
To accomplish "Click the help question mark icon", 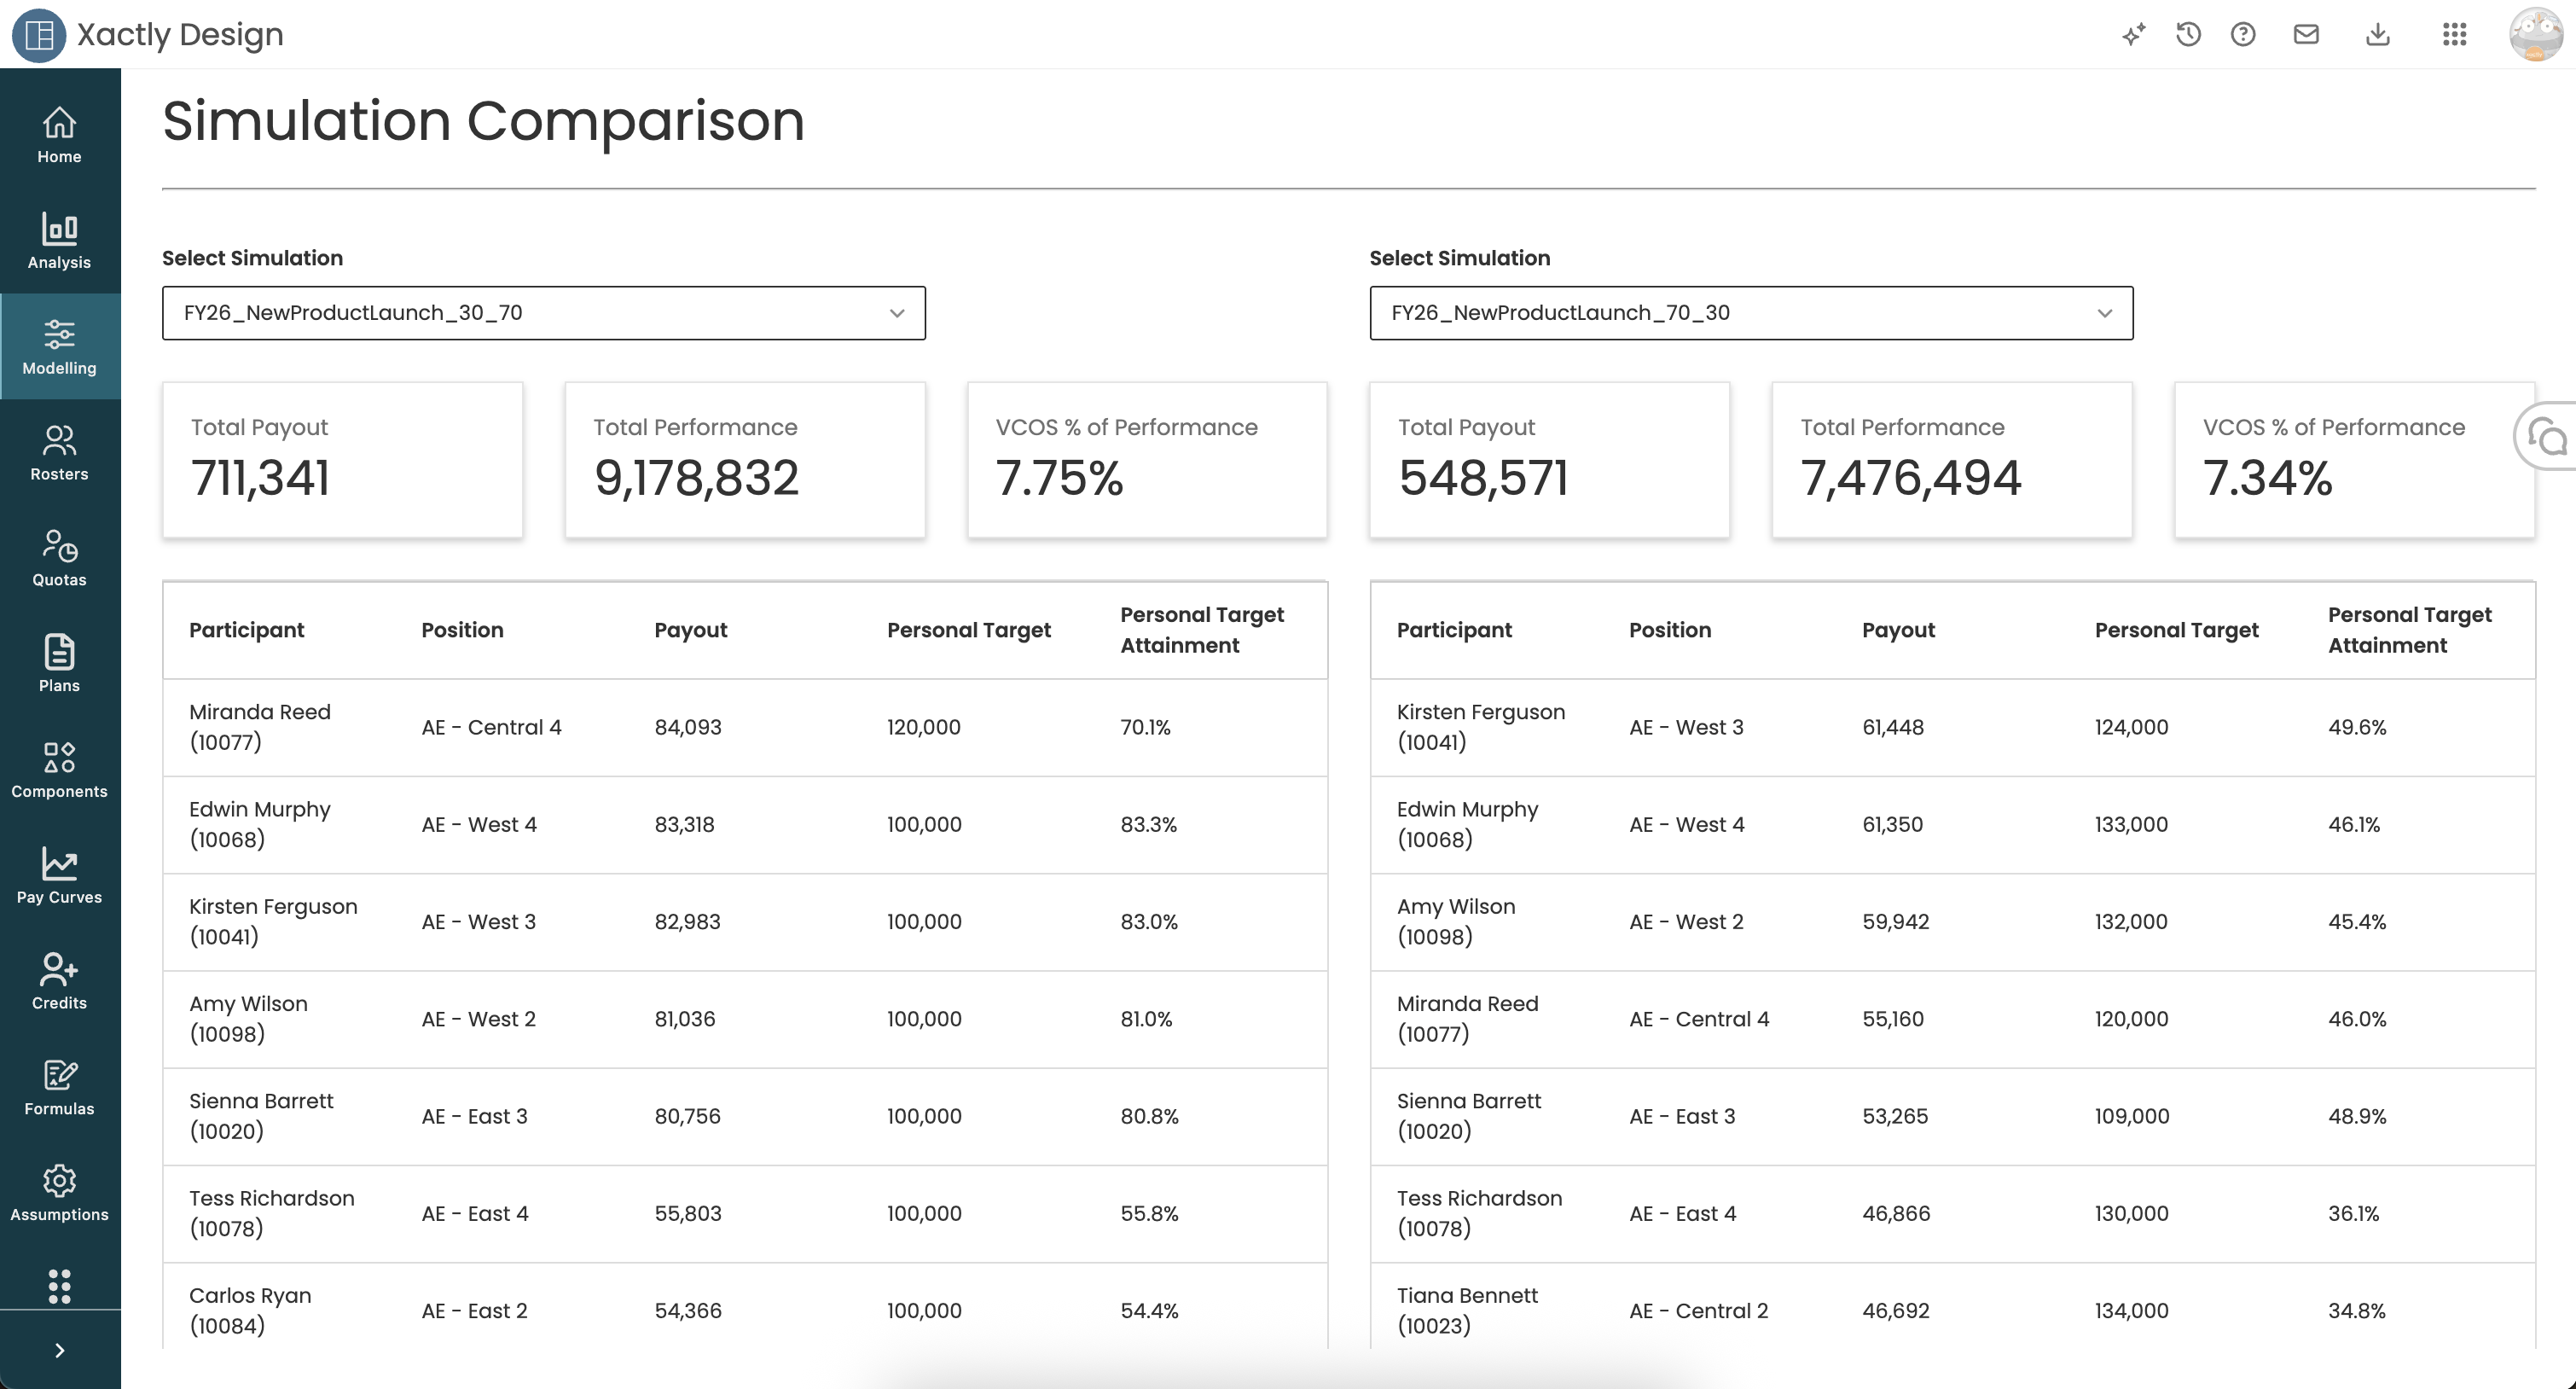I will point(2243,35).
